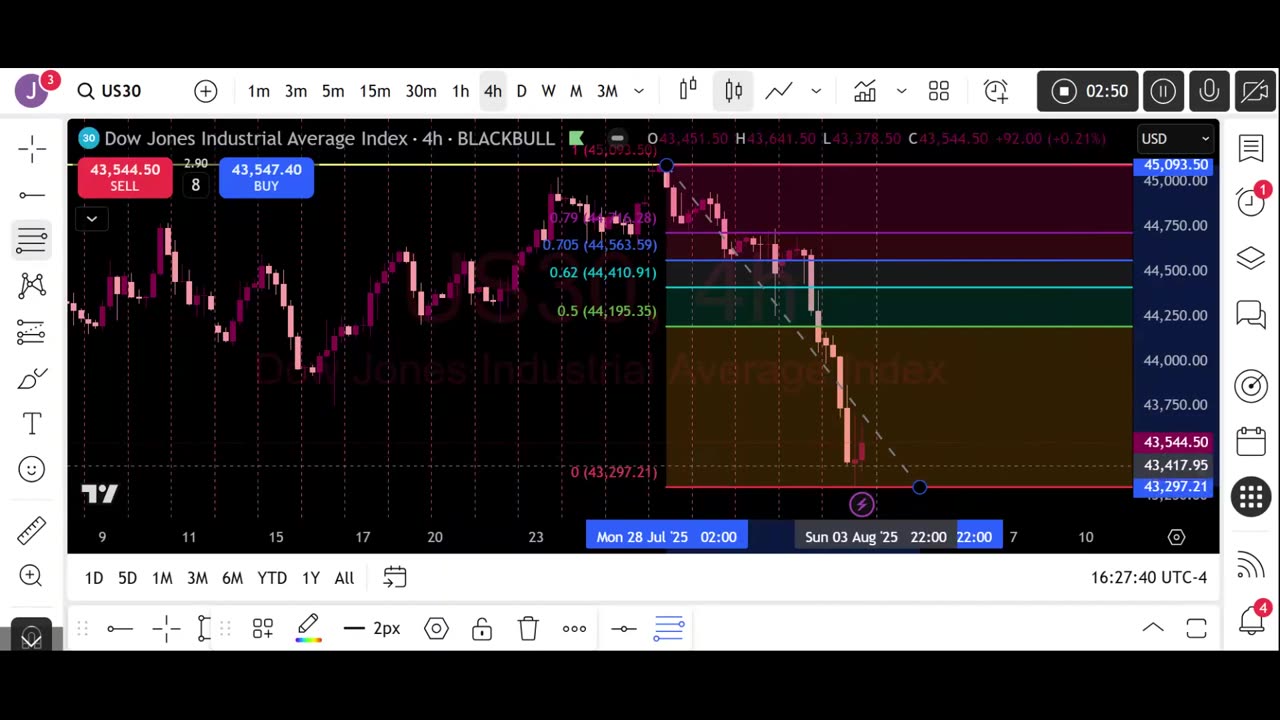Open the Alerts clock panel
This screenshot has height=720, width=1280.
tap(1251, 202)
